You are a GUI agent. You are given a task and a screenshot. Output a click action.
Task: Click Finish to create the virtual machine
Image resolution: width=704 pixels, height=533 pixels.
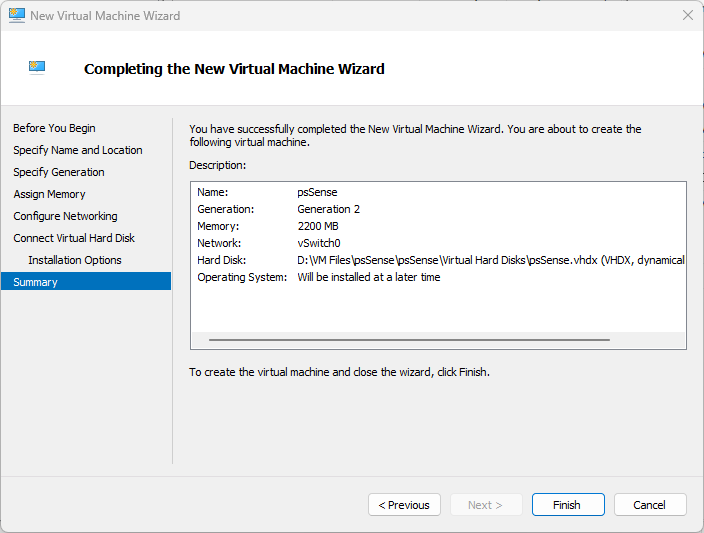[567, 505]
